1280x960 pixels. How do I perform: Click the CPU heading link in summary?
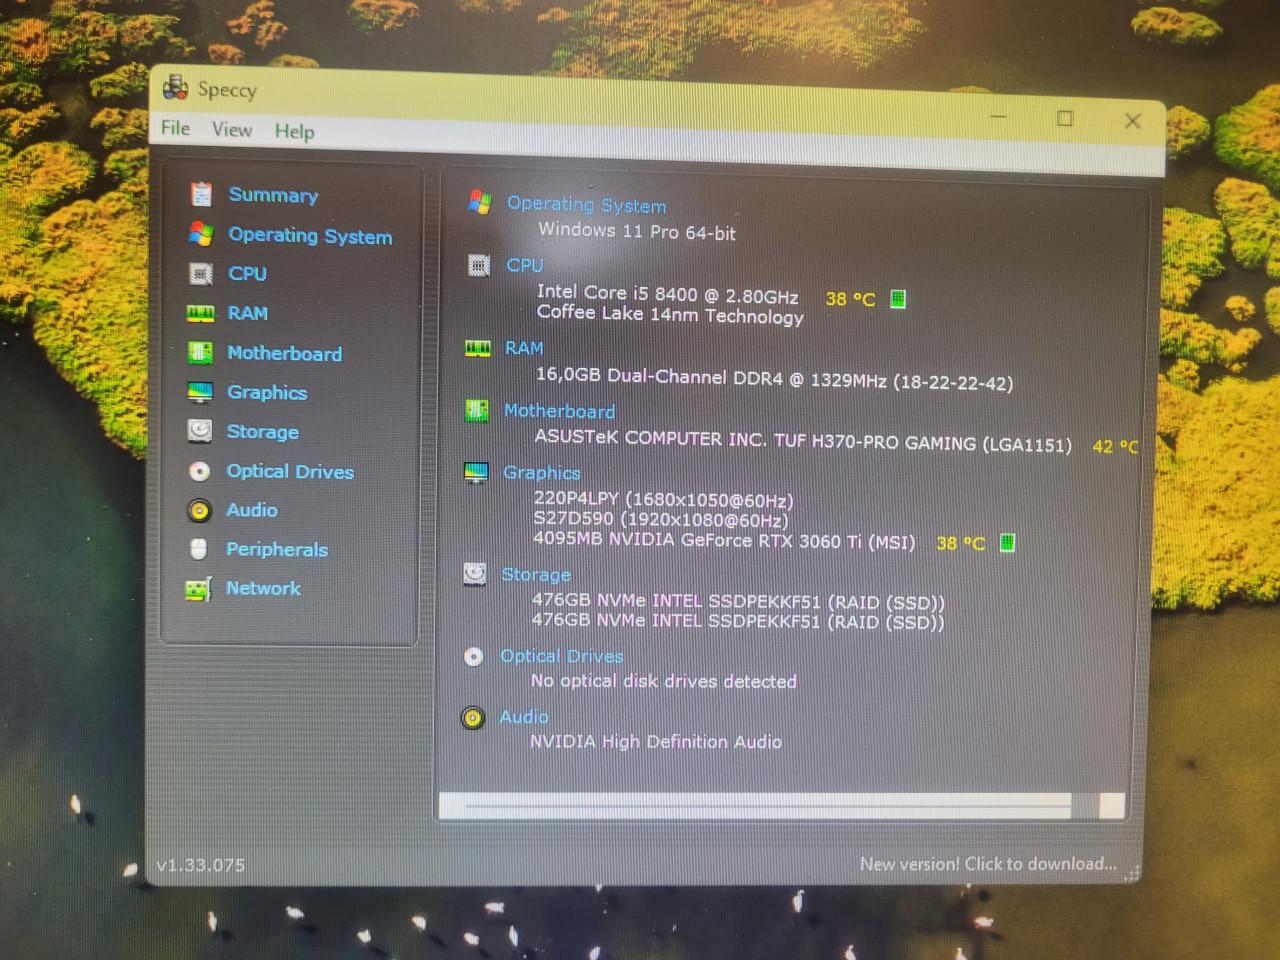coord(524,265)
